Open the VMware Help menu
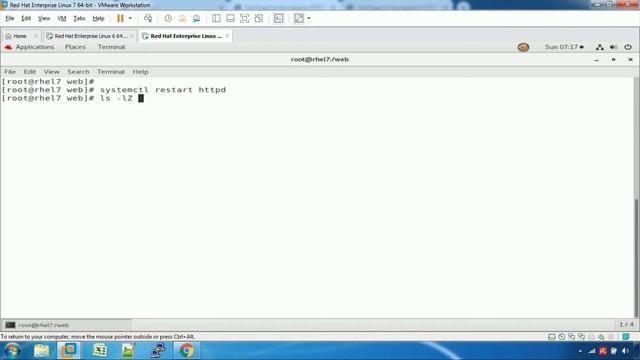Screen dimensions: 640x360 point(98,18)
